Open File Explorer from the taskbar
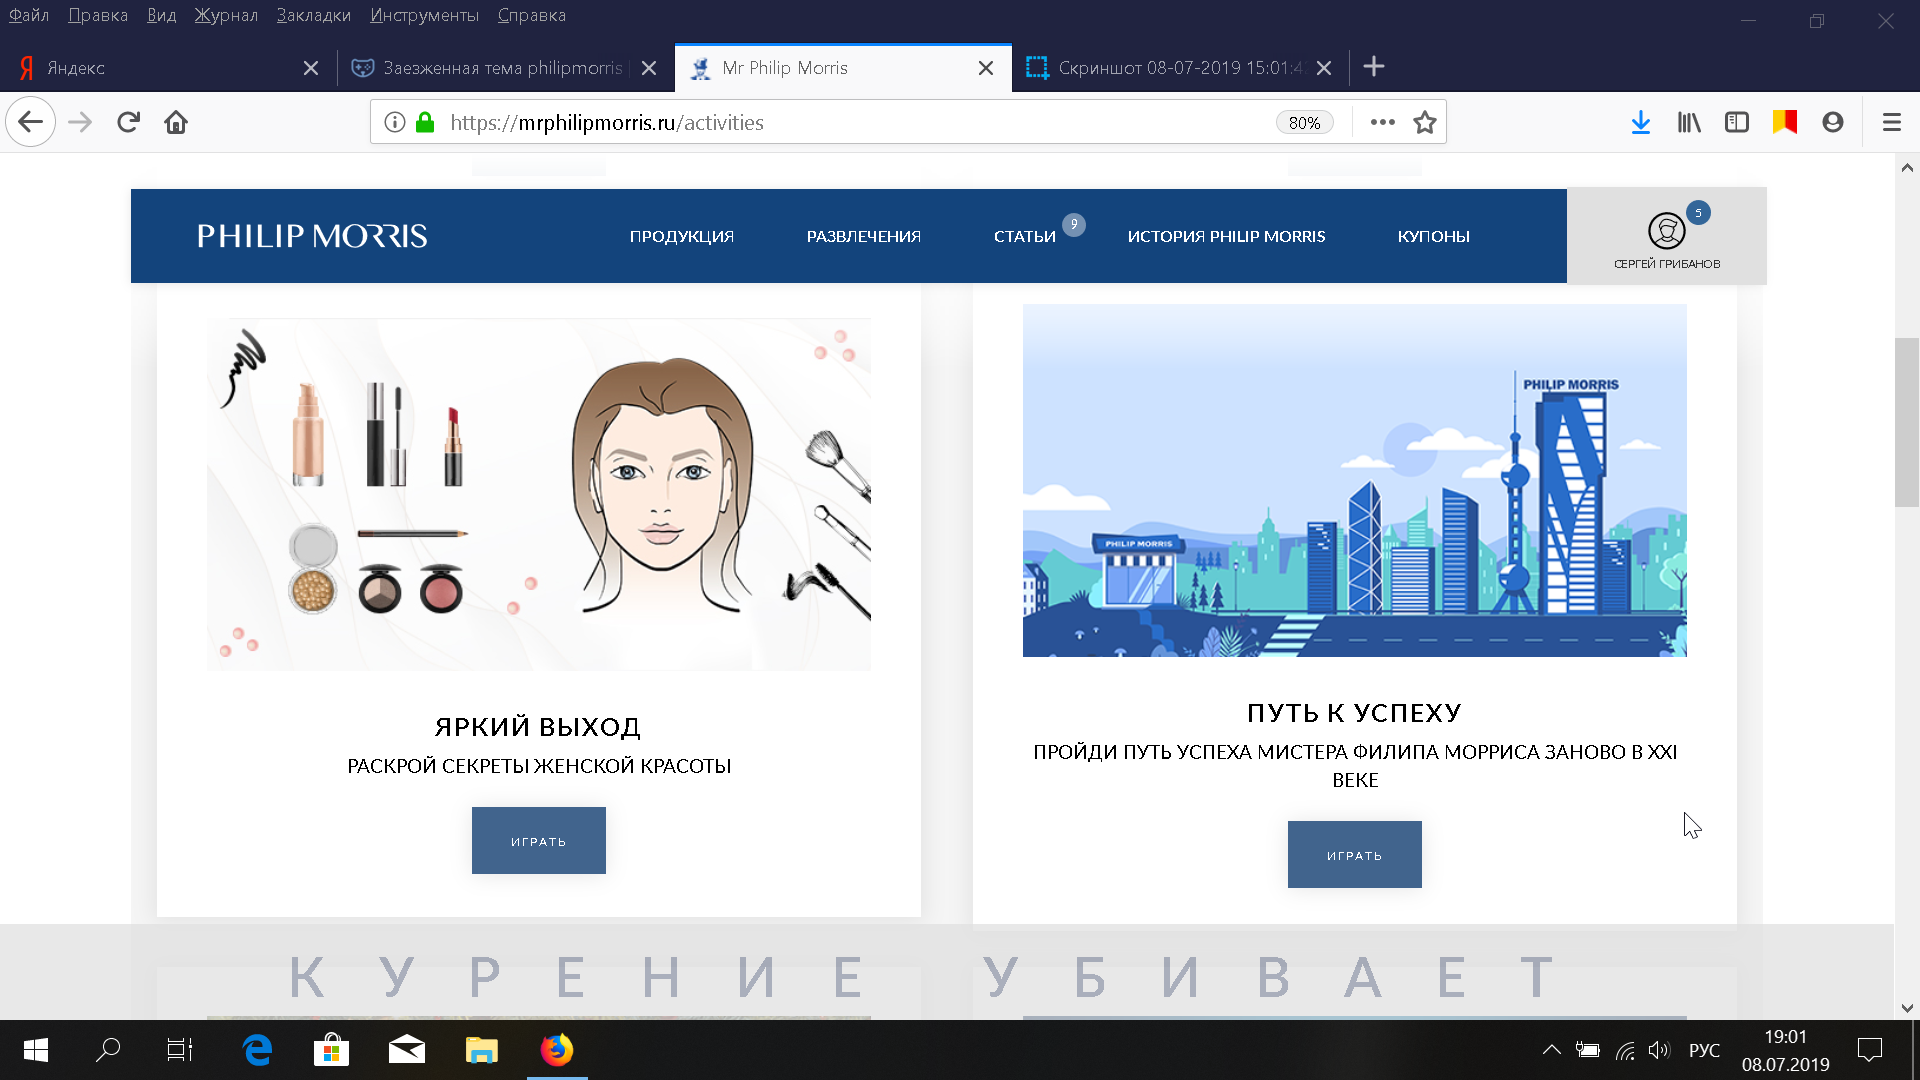 click(481, 1050)
